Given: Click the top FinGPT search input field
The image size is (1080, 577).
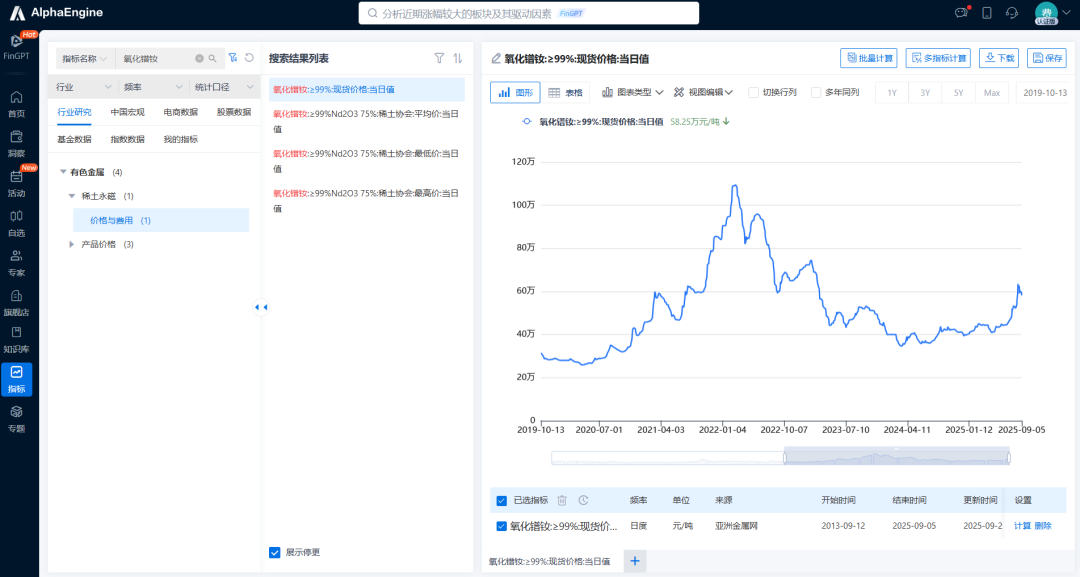Looking at the screenshot, I should [x=640, y=14].
